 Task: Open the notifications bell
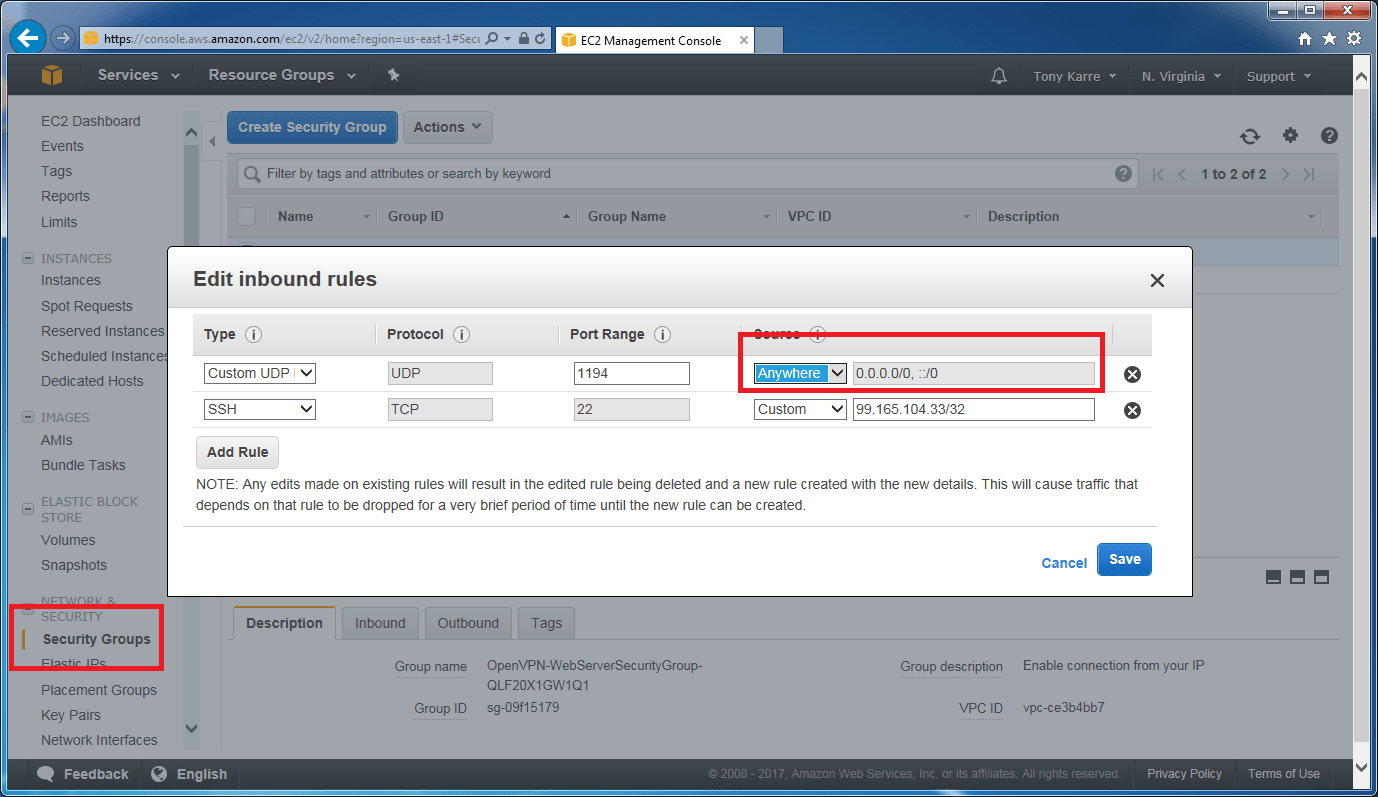point(998,74)
